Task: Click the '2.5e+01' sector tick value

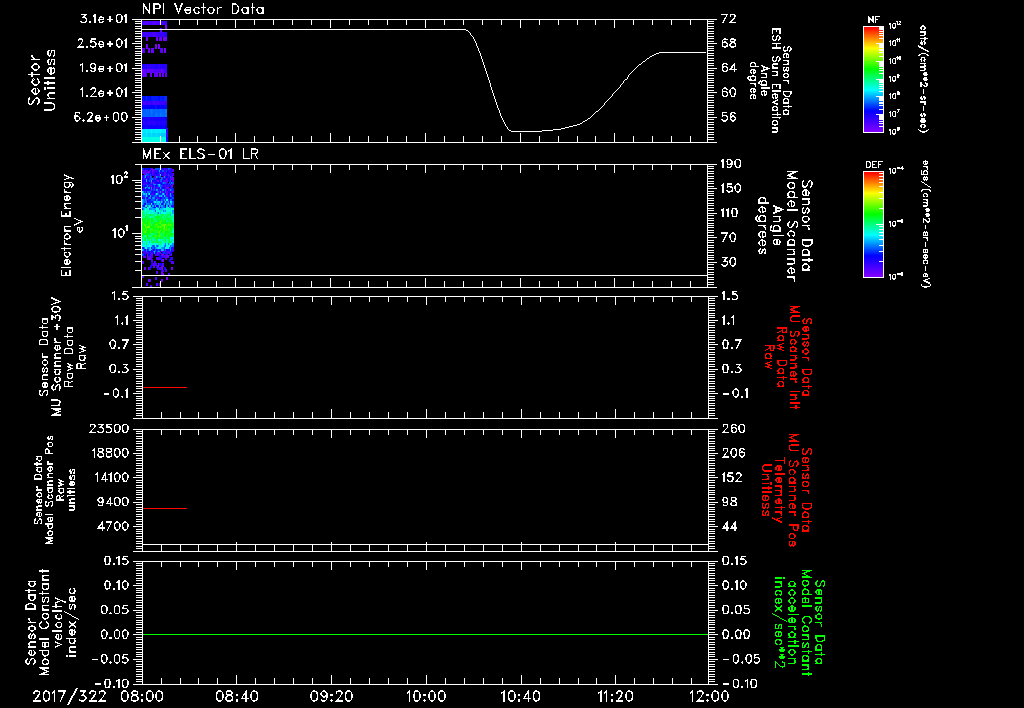Action: click(x=103, y=43)
